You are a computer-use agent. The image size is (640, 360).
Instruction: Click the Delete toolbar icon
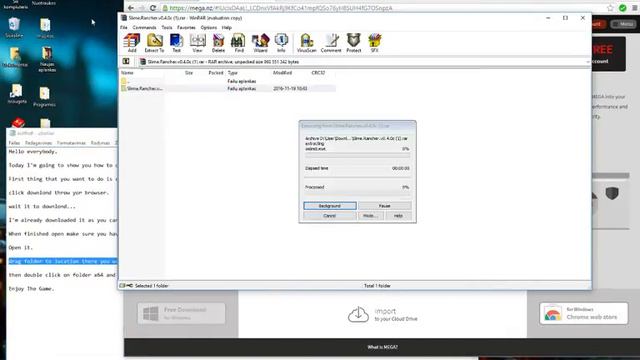(x=218, y=43)
